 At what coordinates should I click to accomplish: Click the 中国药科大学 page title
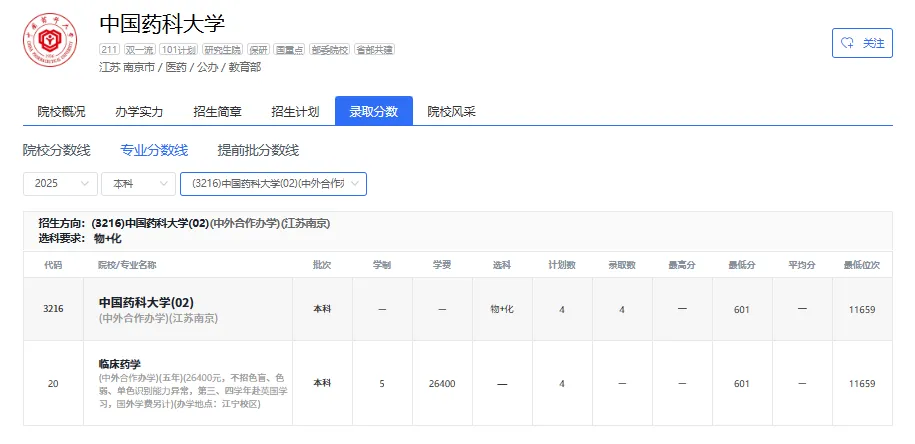(162, 24)
